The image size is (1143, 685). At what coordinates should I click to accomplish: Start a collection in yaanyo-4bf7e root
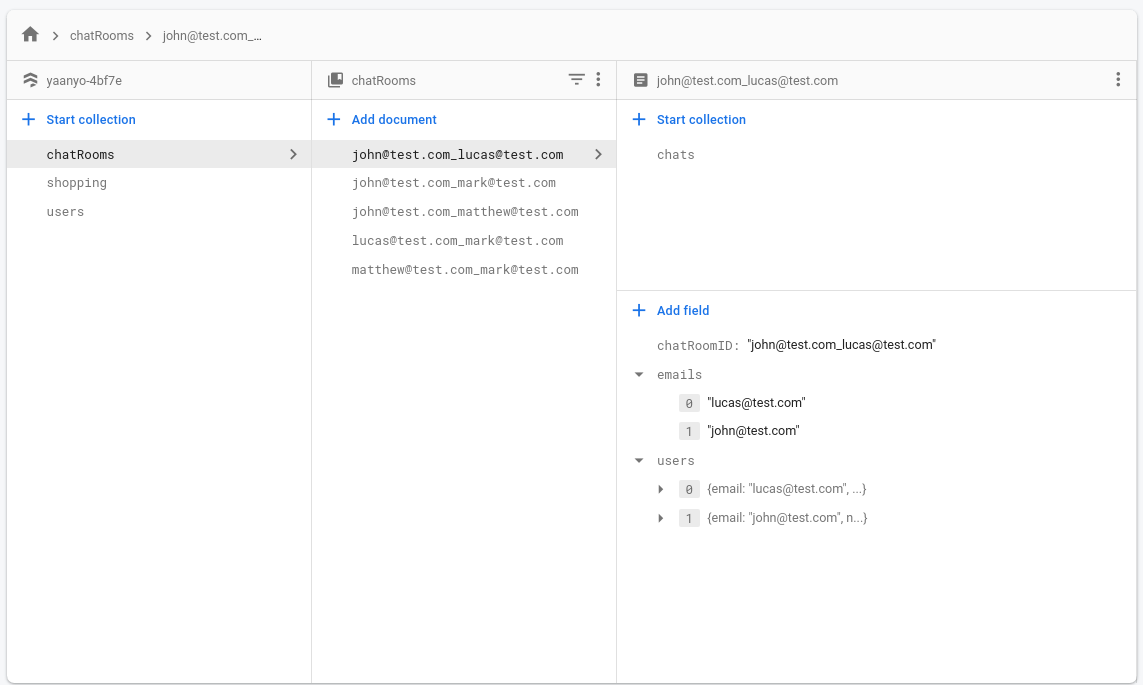(x=91, y=120)
